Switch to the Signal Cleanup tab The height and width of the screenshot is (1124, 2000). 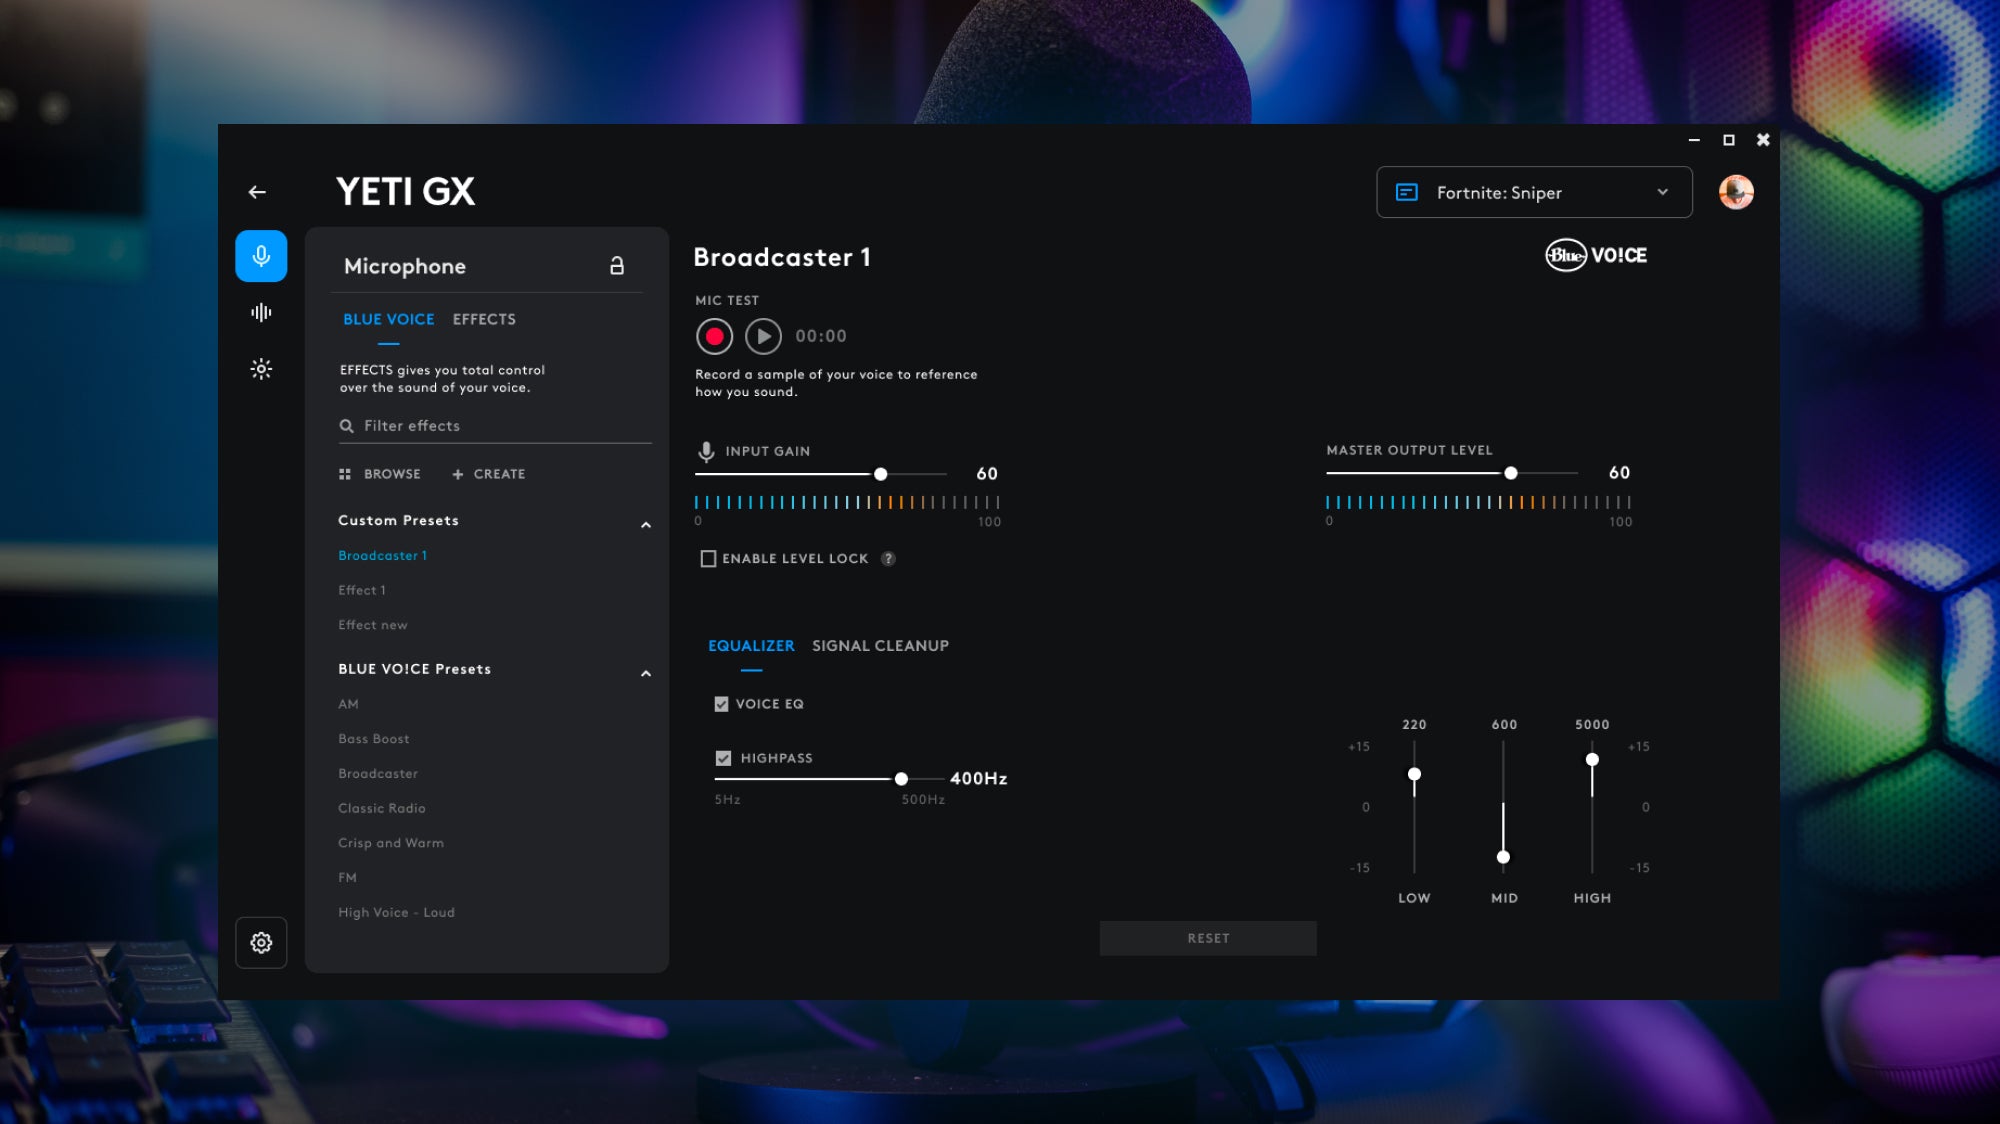click(880, 646)
